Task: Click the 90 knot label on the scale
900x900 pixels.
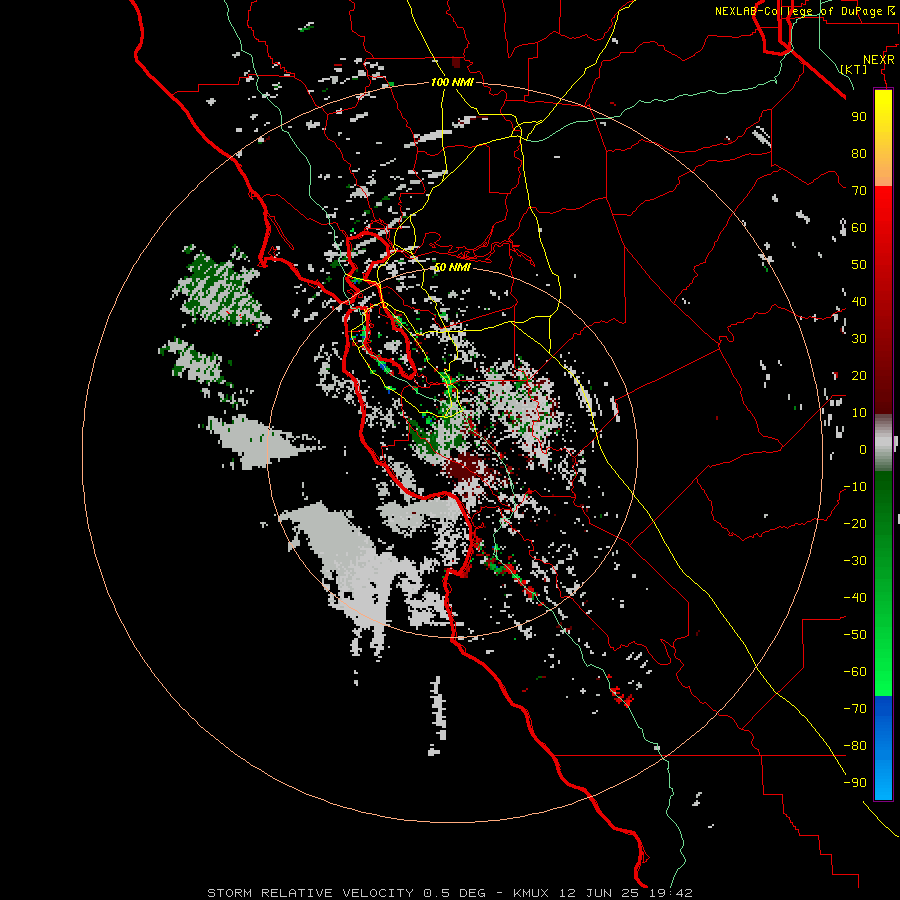Action: point(859,117)
